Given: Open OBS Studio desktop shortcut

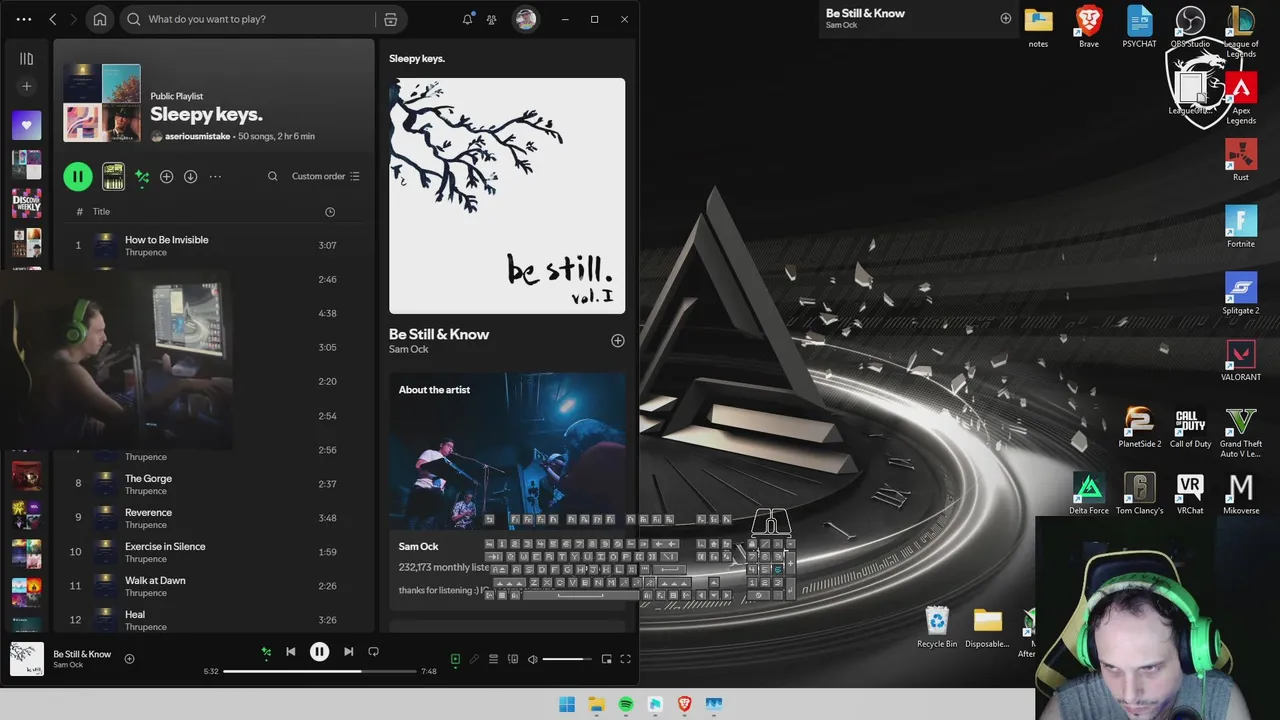Looking at the screenshot, I should coord(1190,26).
